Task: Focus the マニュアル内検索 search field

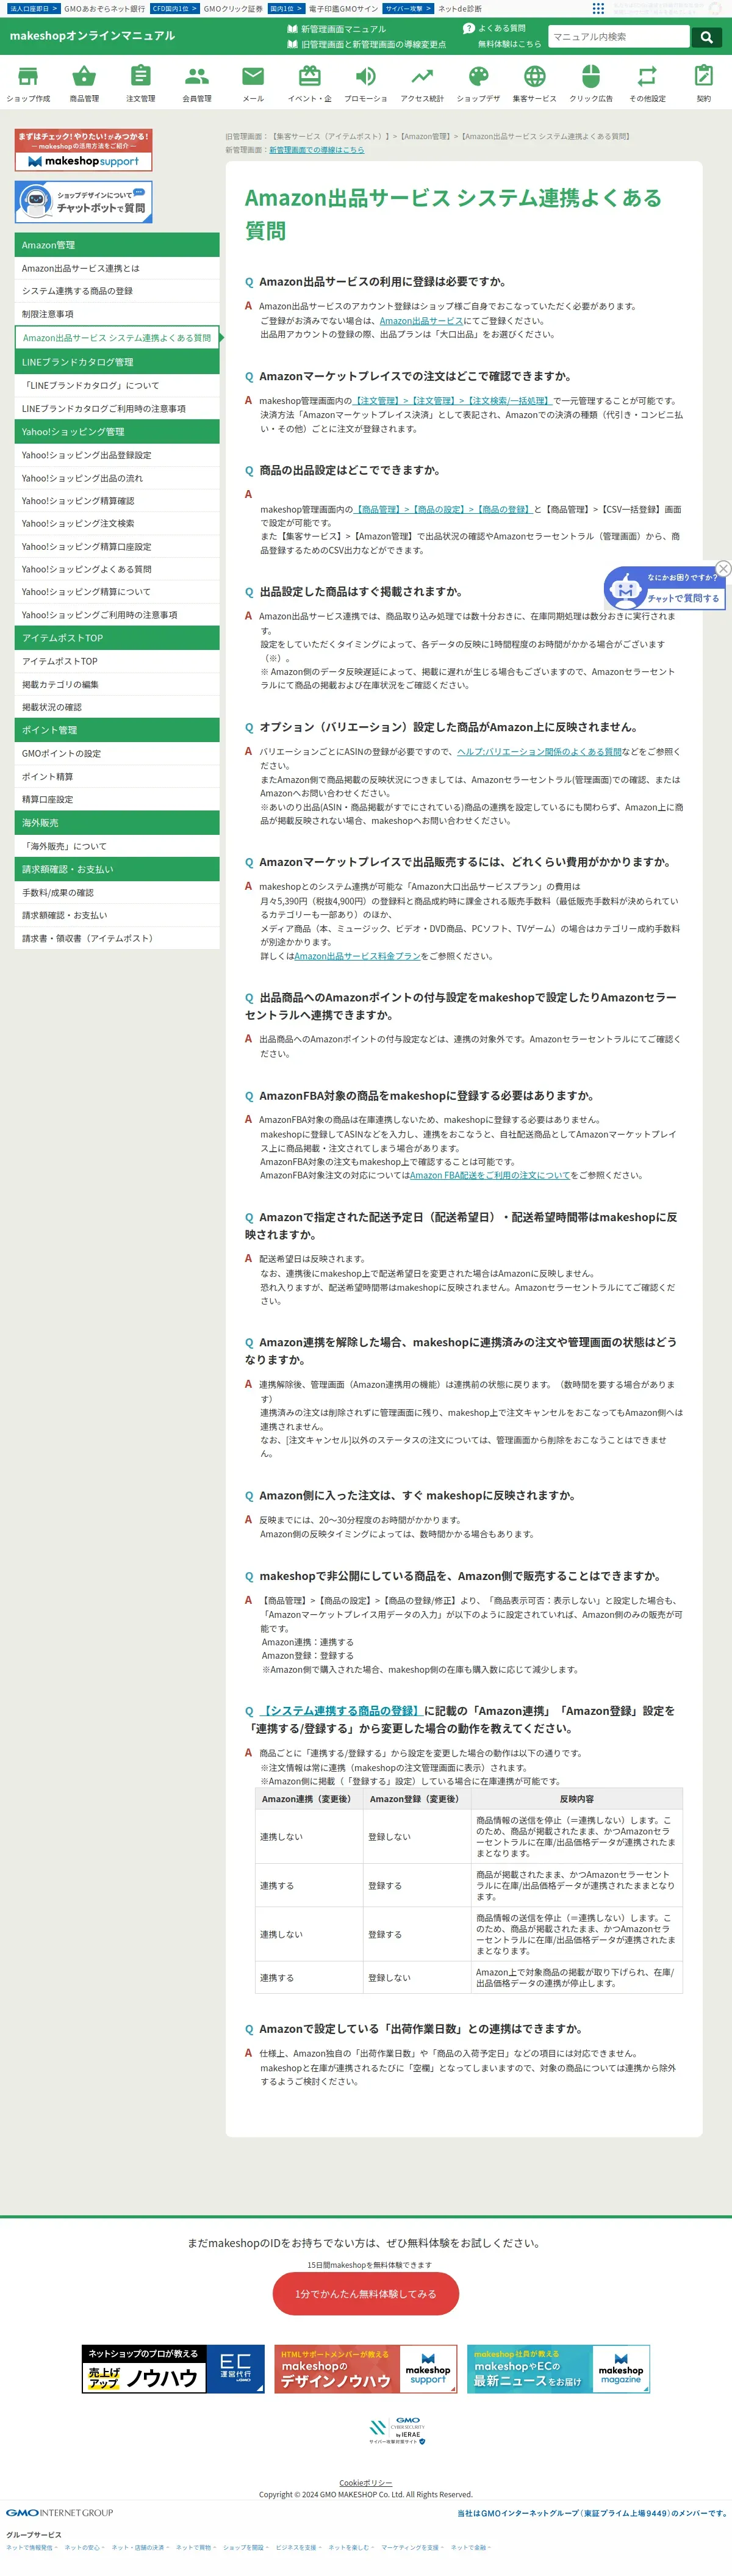Action: coord(619,37)
